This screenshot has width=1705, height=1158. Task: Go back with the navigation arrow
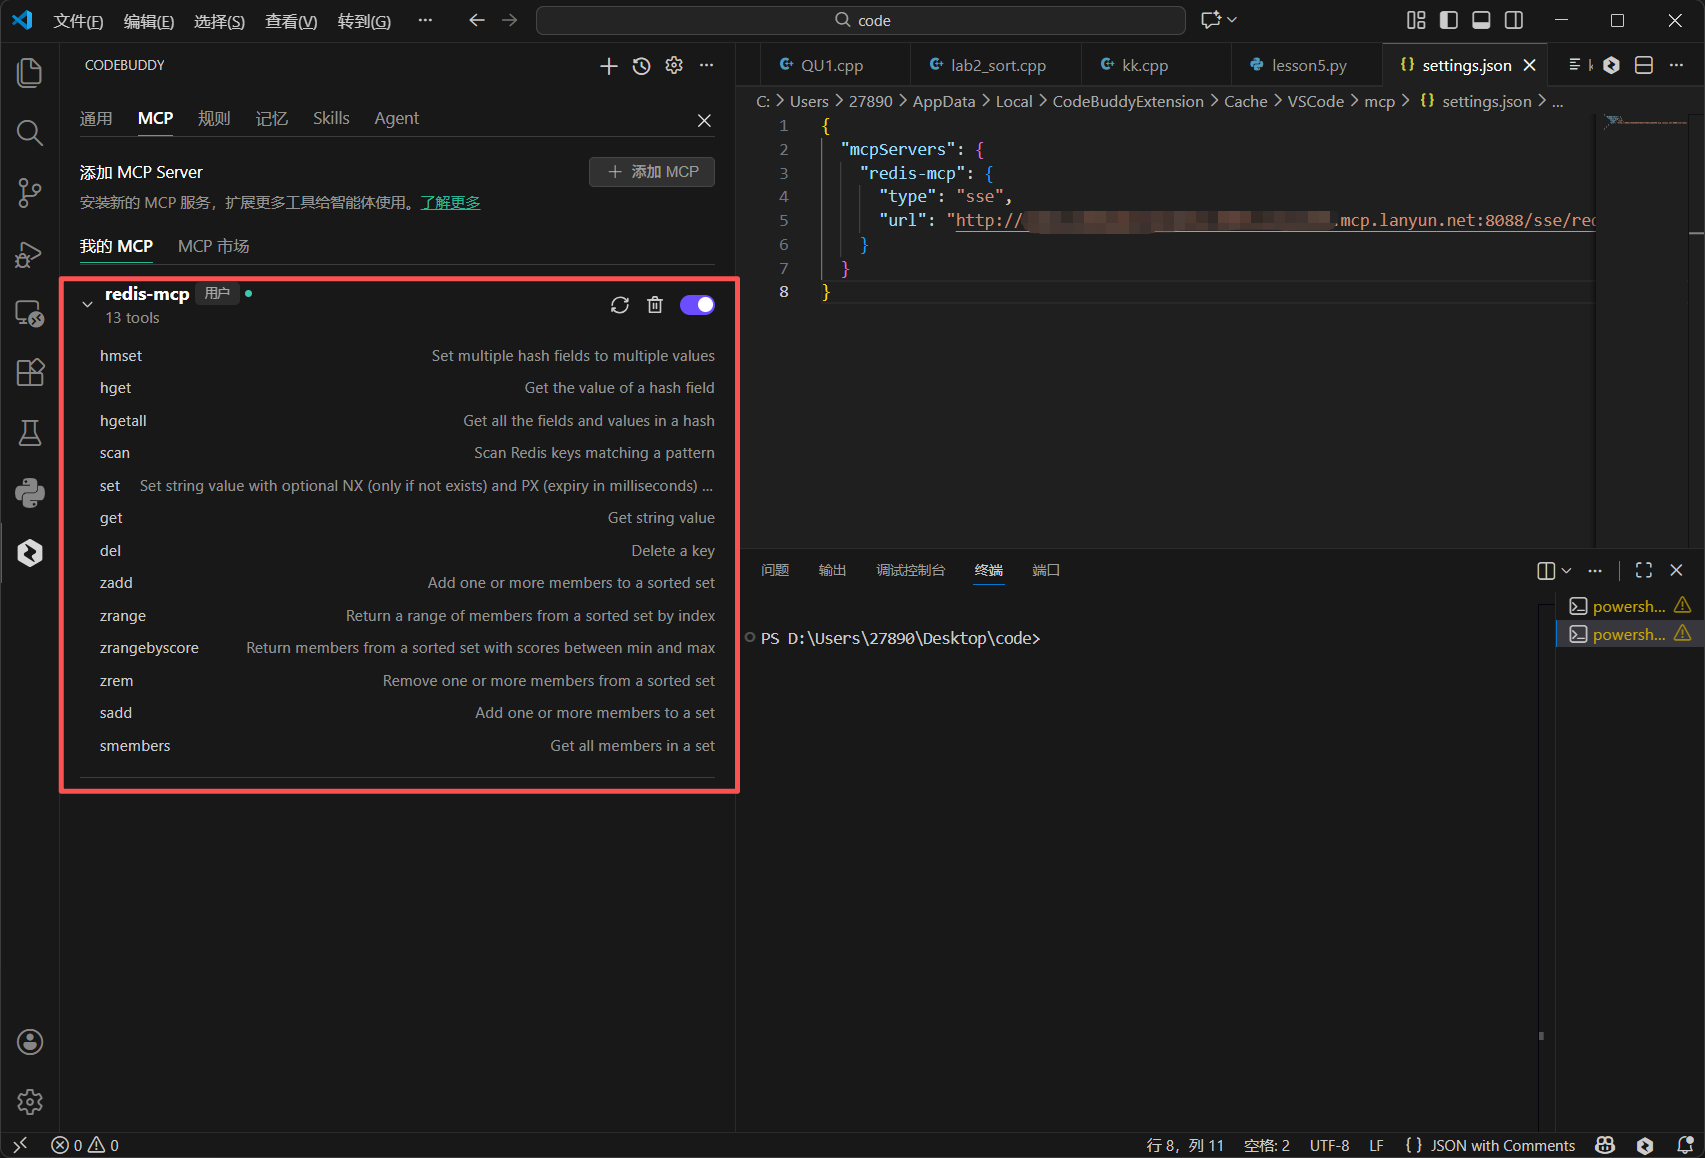pos(477,20)
